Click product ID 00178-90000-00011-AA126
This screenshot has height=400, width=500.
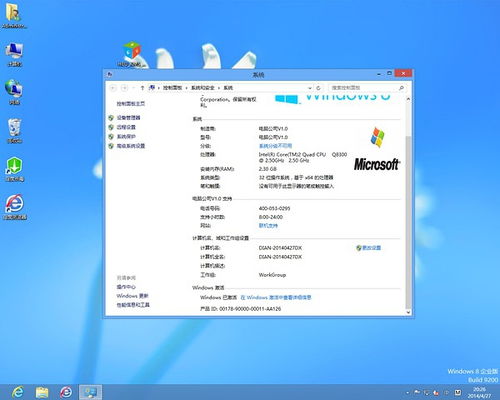(x=250, y=309)
